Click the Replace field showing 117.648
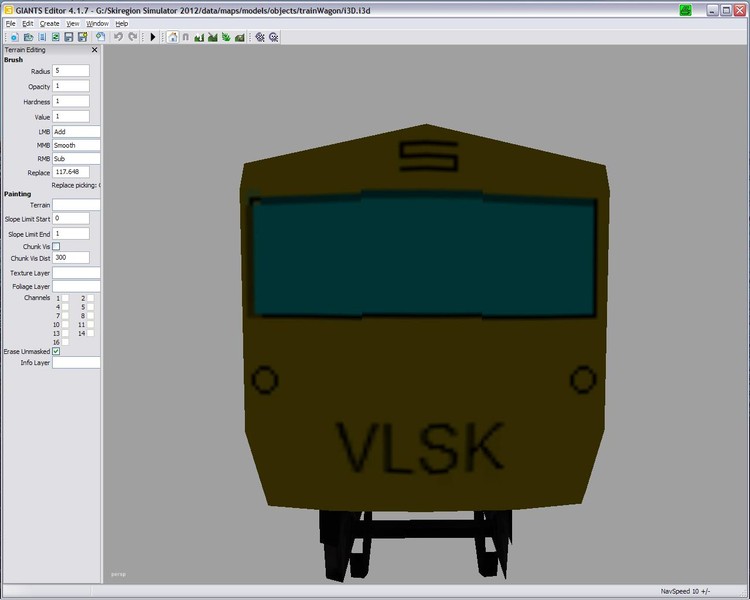Screen dimensions: 750x600 point(71,172)
